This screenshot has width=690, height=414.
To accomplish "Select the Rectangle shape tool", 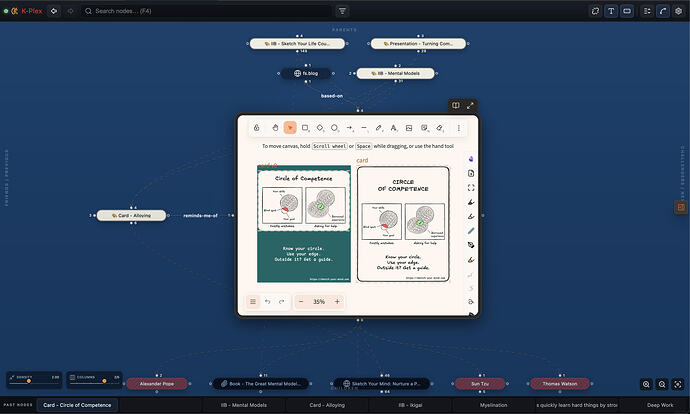I will [x=305, y=128].
